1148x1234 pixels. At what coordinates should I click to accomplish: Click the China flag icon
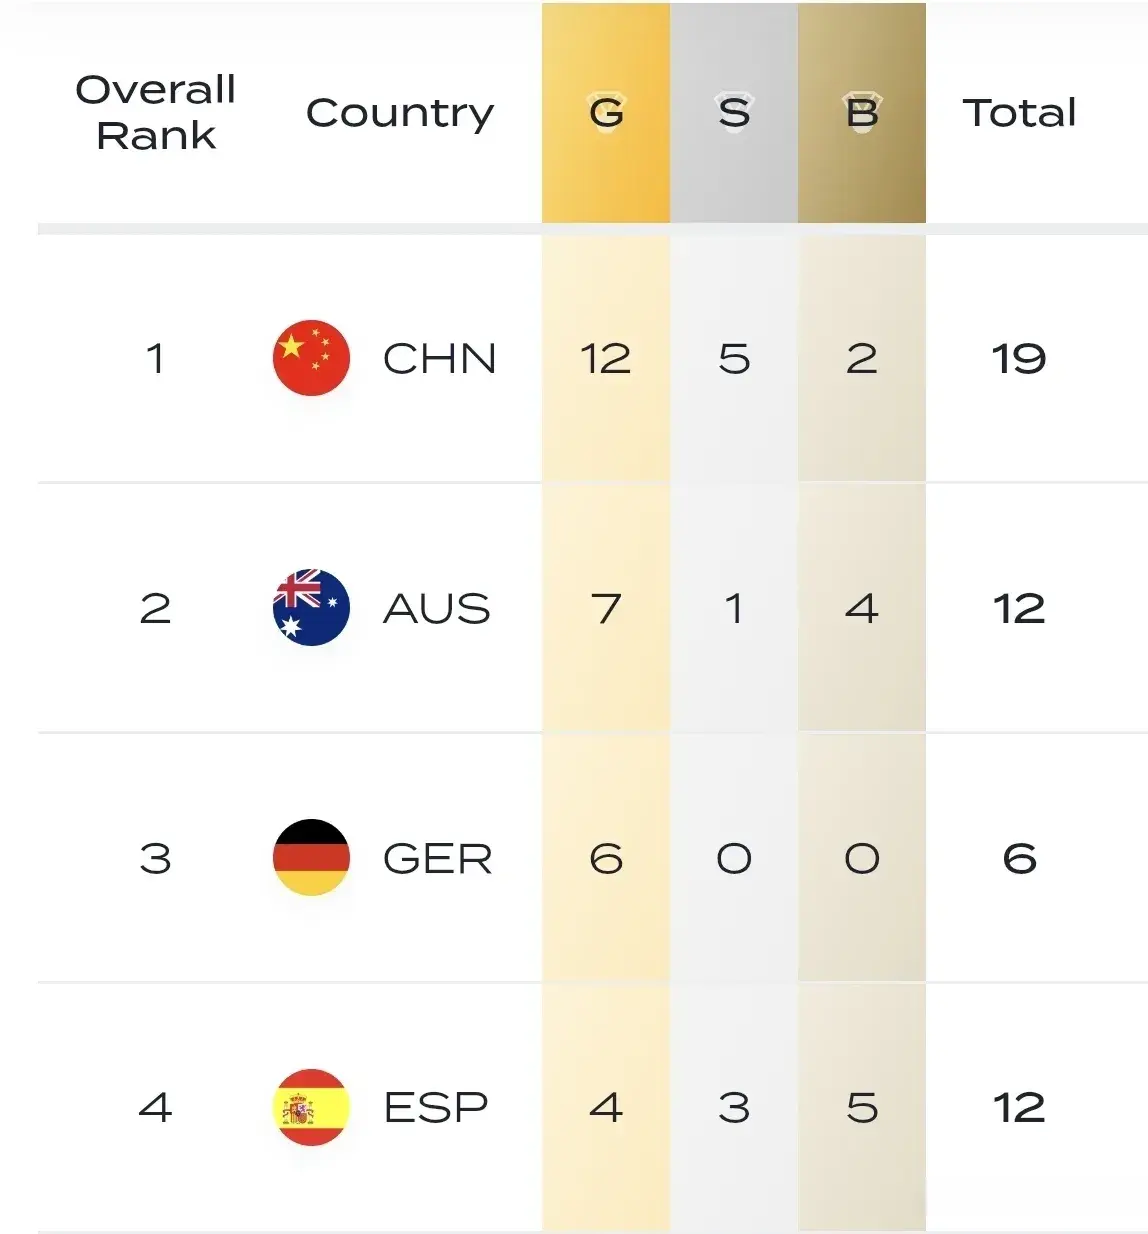(x=311, y=358)
